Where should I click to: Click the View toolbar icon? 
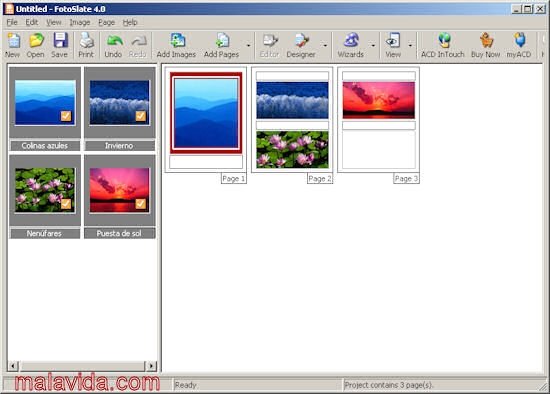click(x=393, y=41)
